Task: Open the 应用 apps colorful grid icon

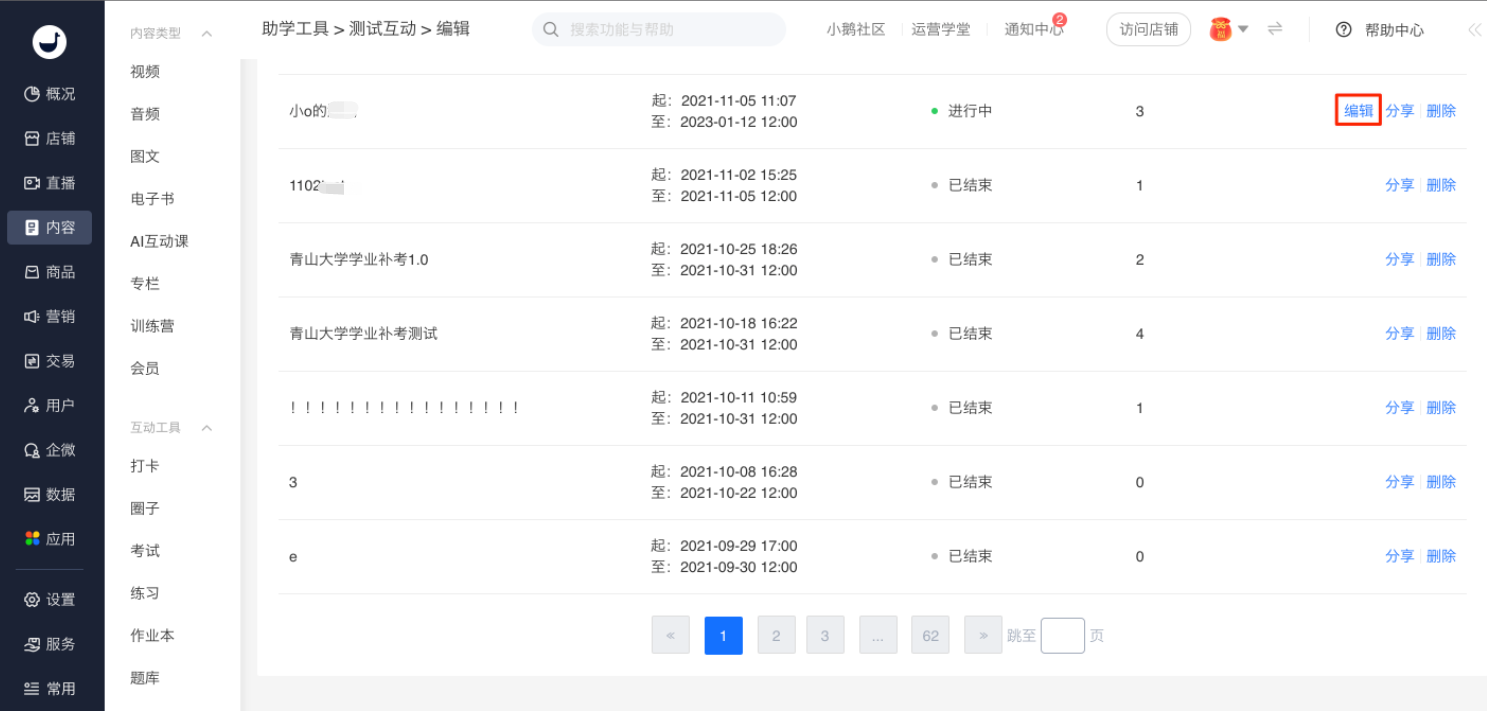Action: [32, 539]
